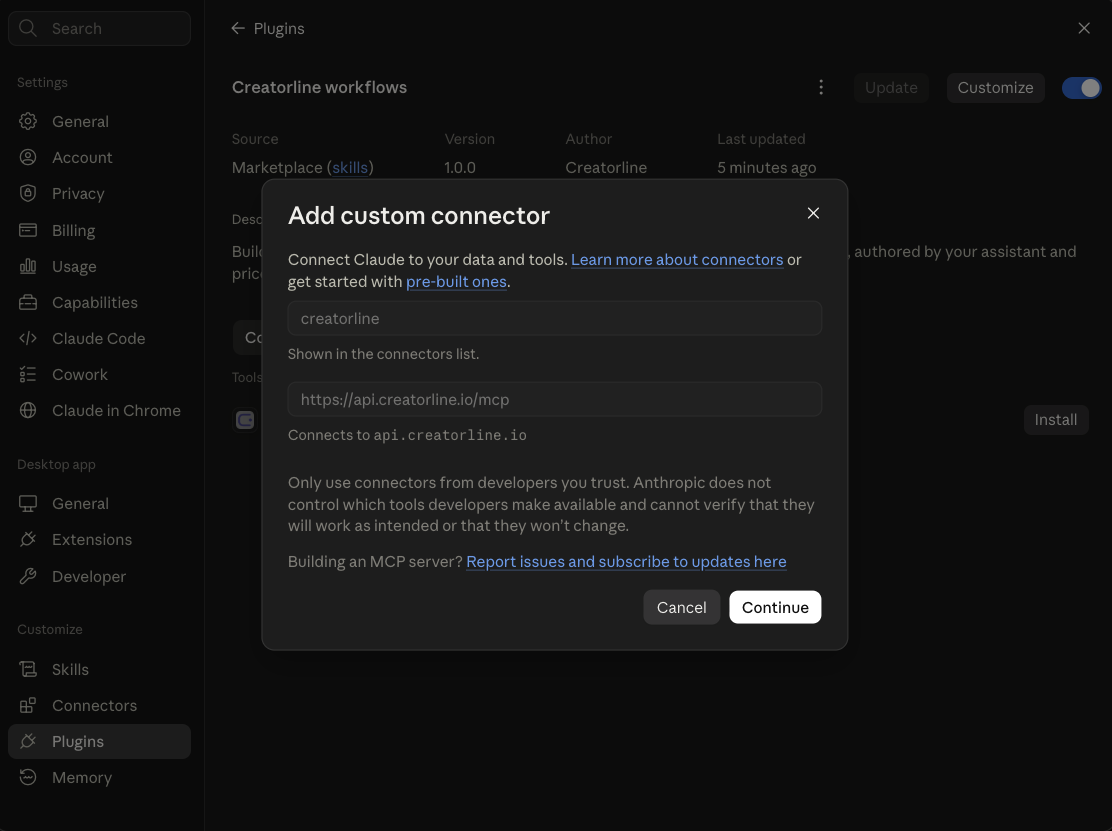This screenshot has width=1112, height=831.
Task: Click the '5 minutes ago' value
Action: pyautogui.click(x=766, y=167)
